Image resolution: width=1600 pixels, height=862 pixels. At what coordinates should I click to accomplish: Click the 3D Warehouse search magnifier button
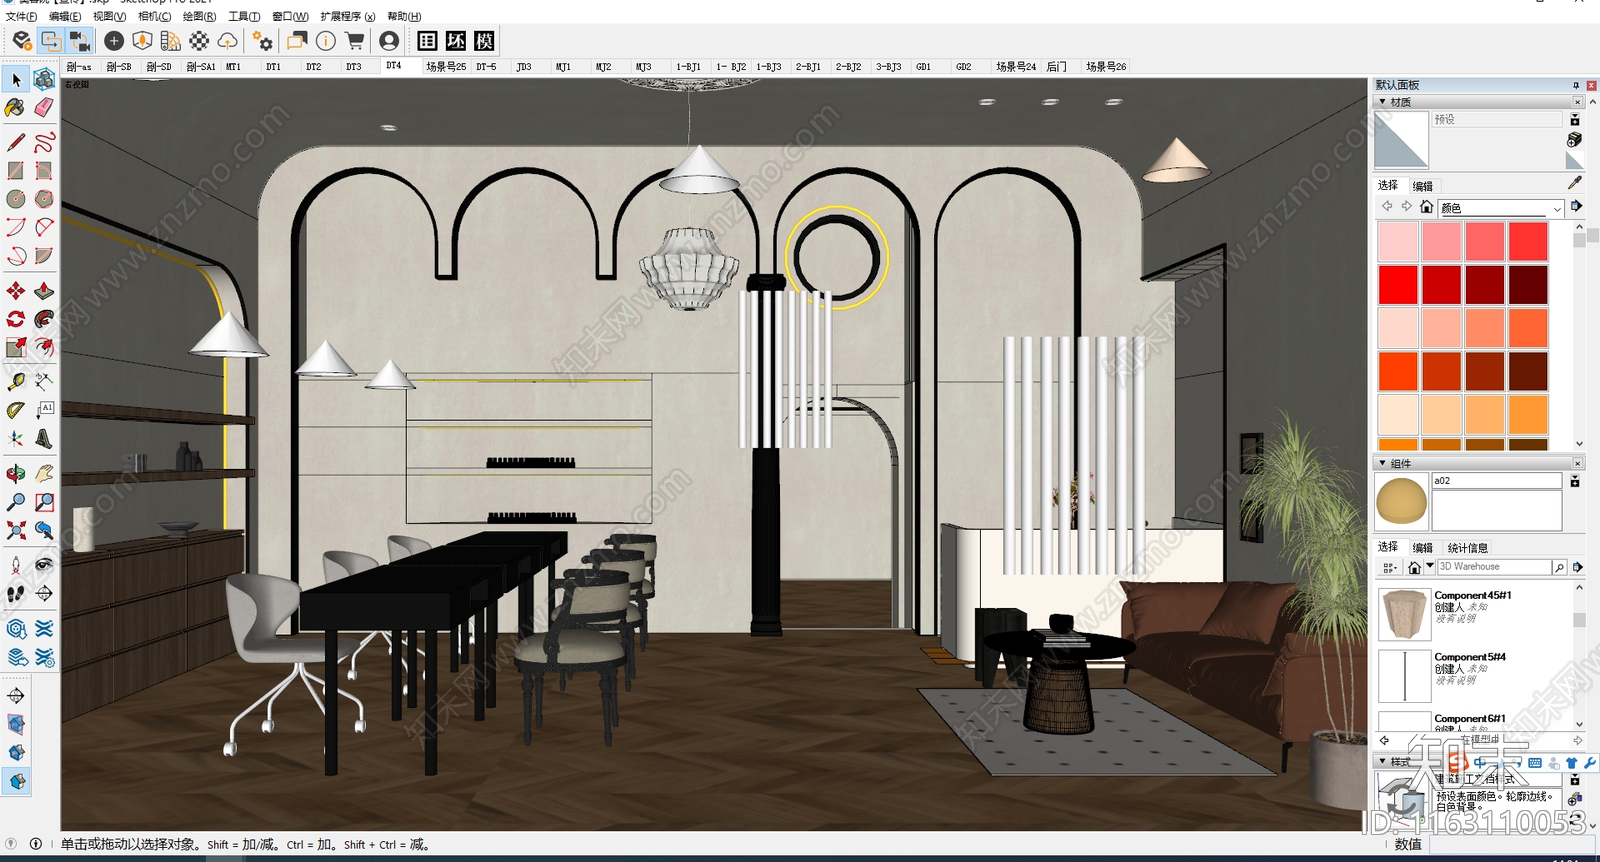pyautogui.click(x=1559, y=567)
